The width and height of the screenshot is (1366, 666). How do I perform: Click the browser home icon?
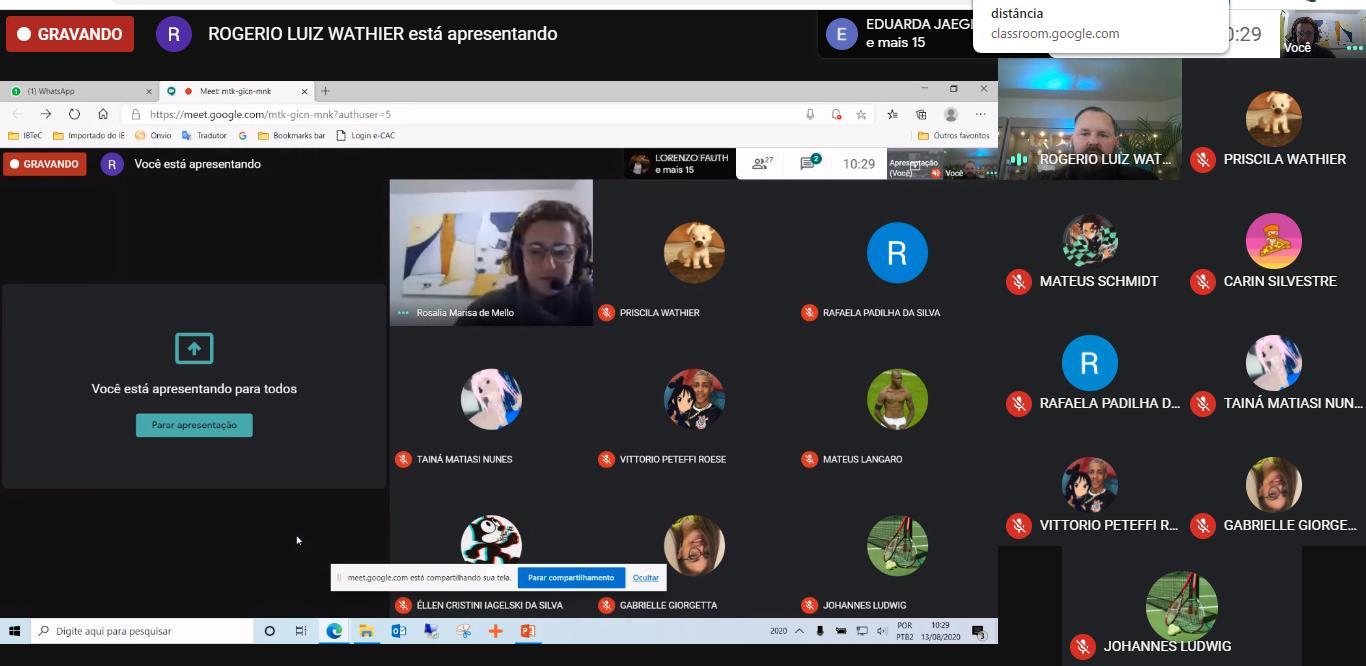click(x=103, y=114)
